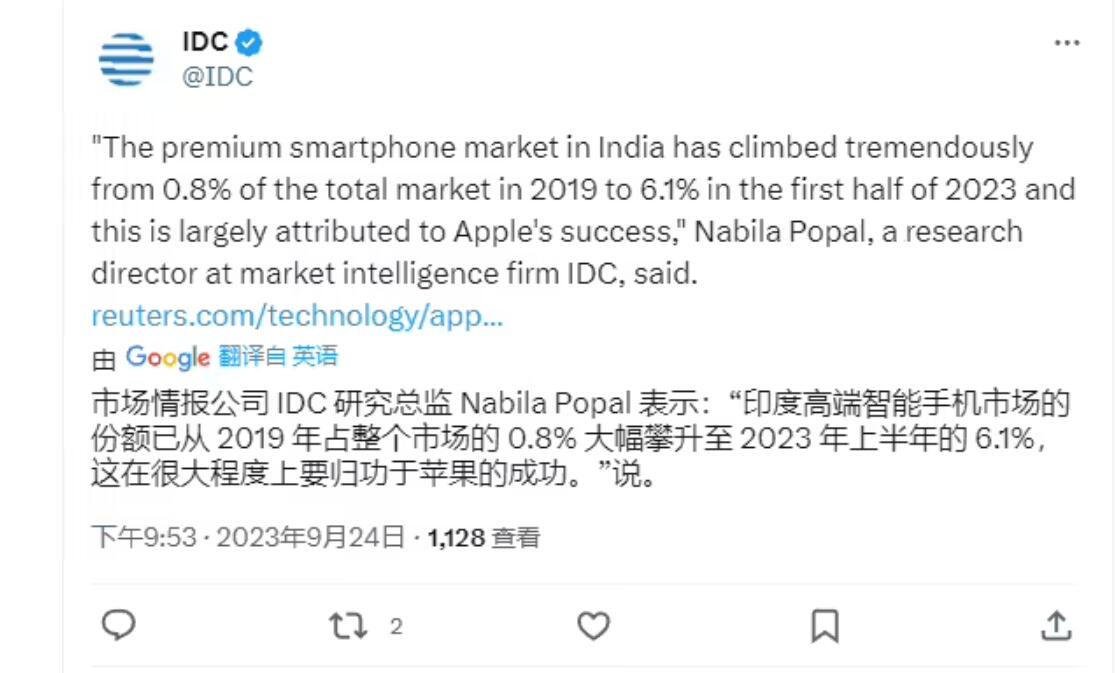Reply to the IDC tweet
The width and height of the screenshot is (1115, 673).
[119, 626]
